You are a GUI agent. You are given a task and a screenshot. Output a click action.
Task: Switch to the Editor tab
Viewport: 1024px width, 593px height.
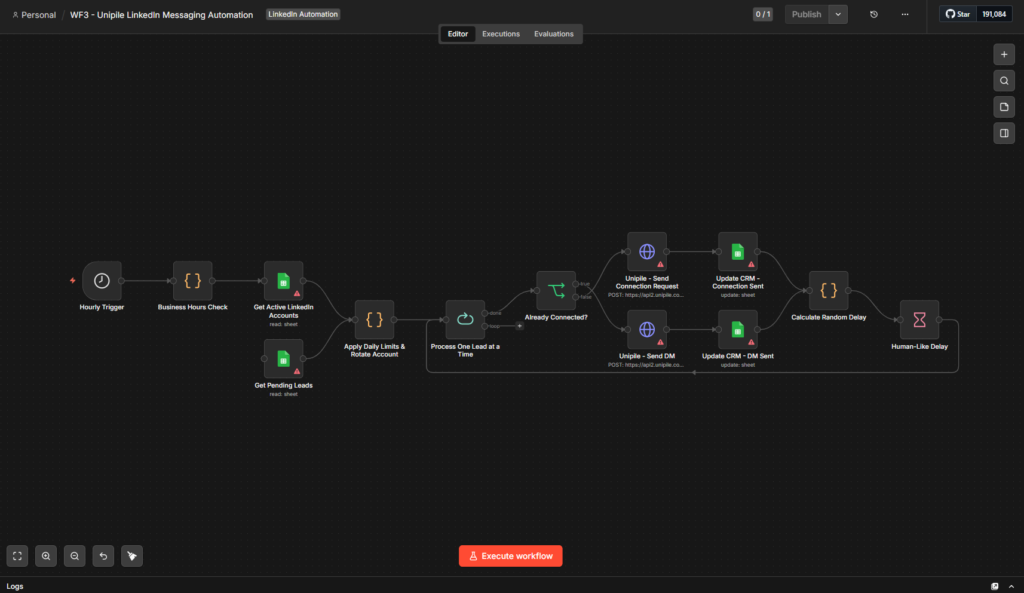[x=458, y=34]
